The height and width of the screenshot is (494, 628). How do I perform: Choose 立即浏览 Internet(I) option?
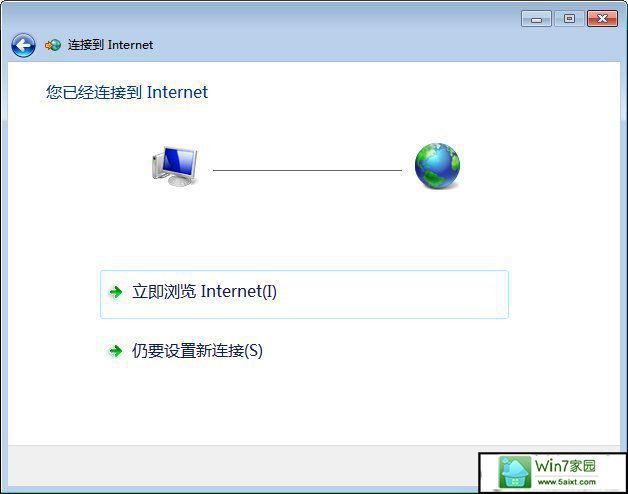[304, 294]
